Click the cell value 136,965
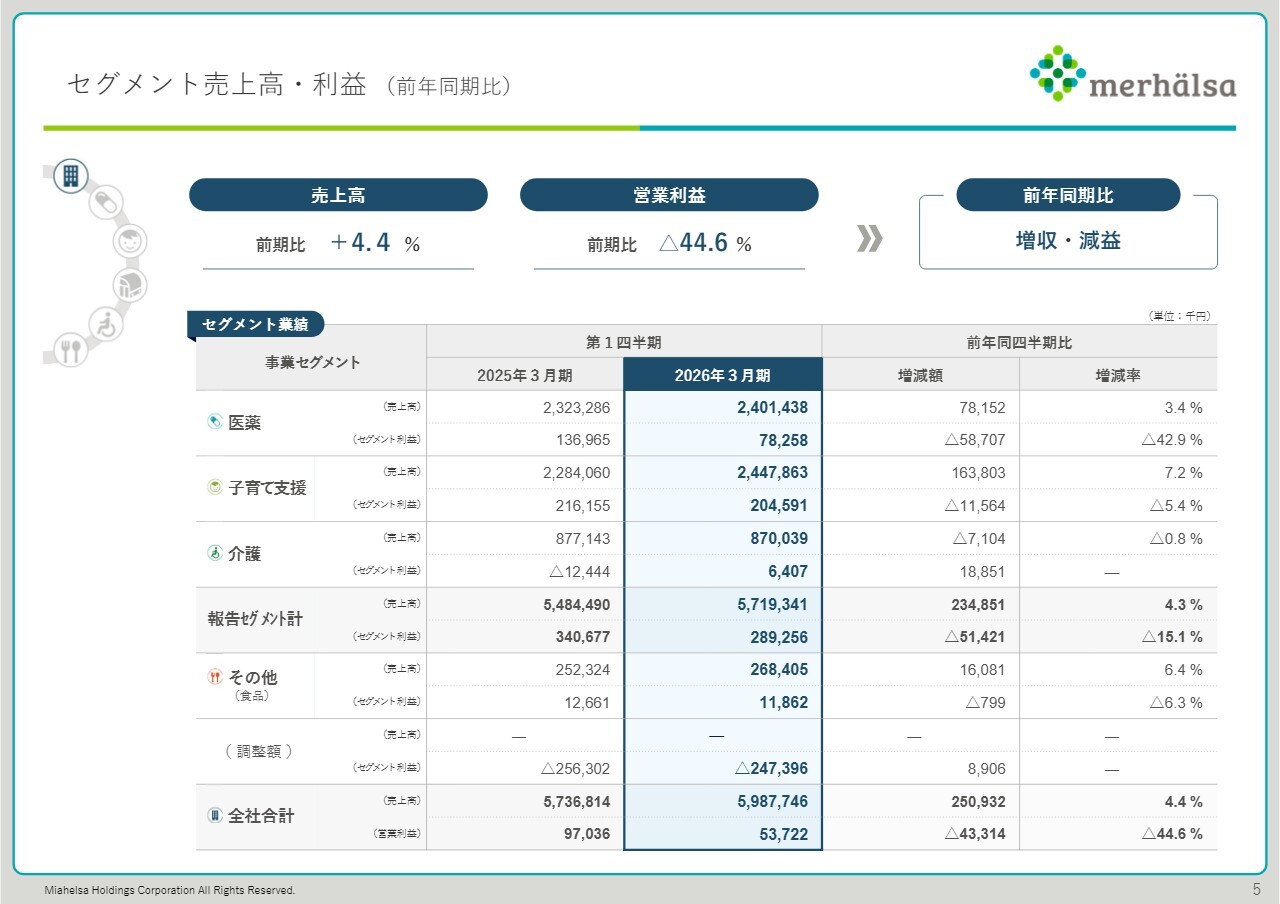 point(583,440)
